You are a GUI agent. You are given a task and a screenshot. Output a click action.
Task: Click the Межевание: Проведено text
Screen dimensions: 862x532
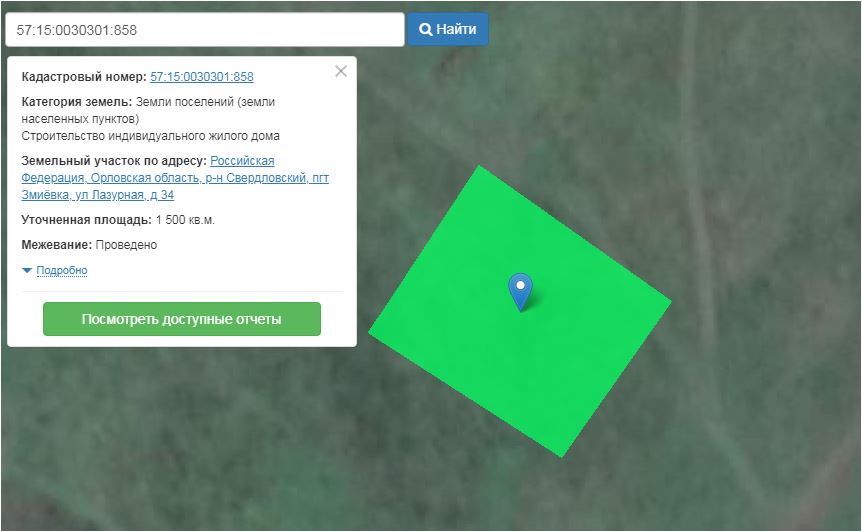point(89,245)
